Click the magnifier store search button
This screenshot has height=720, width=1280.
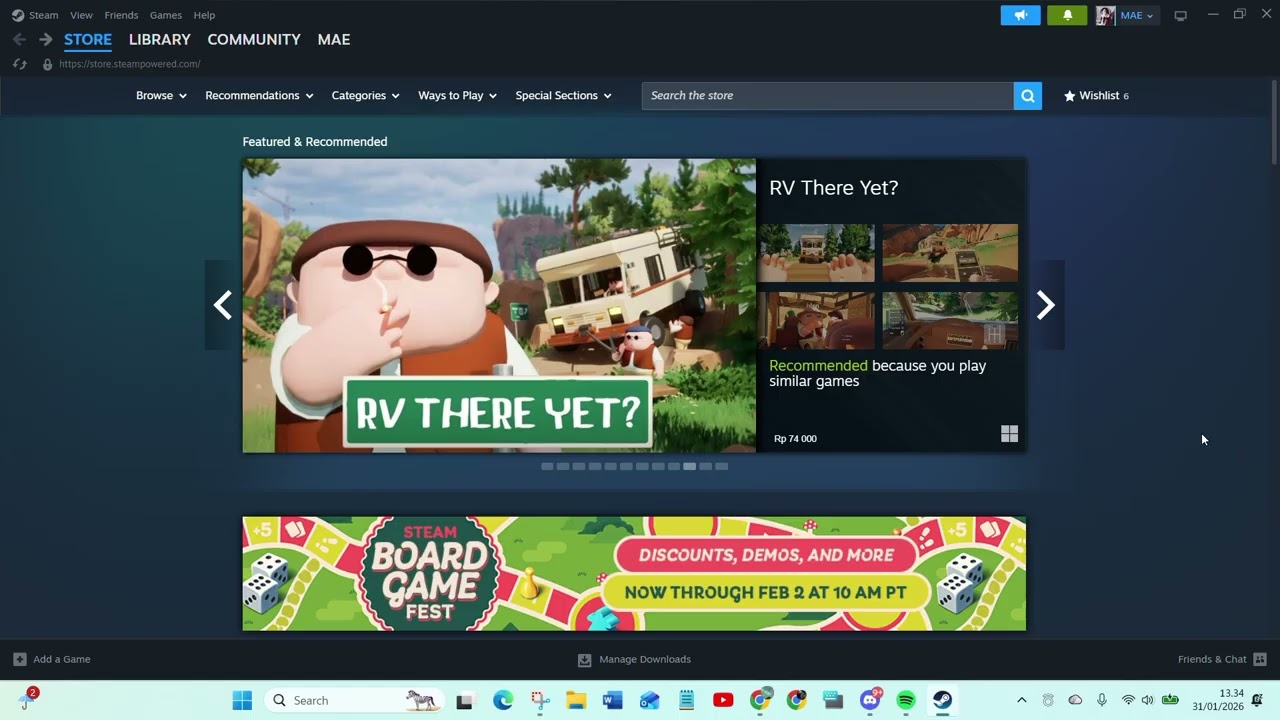(1027, 95)
